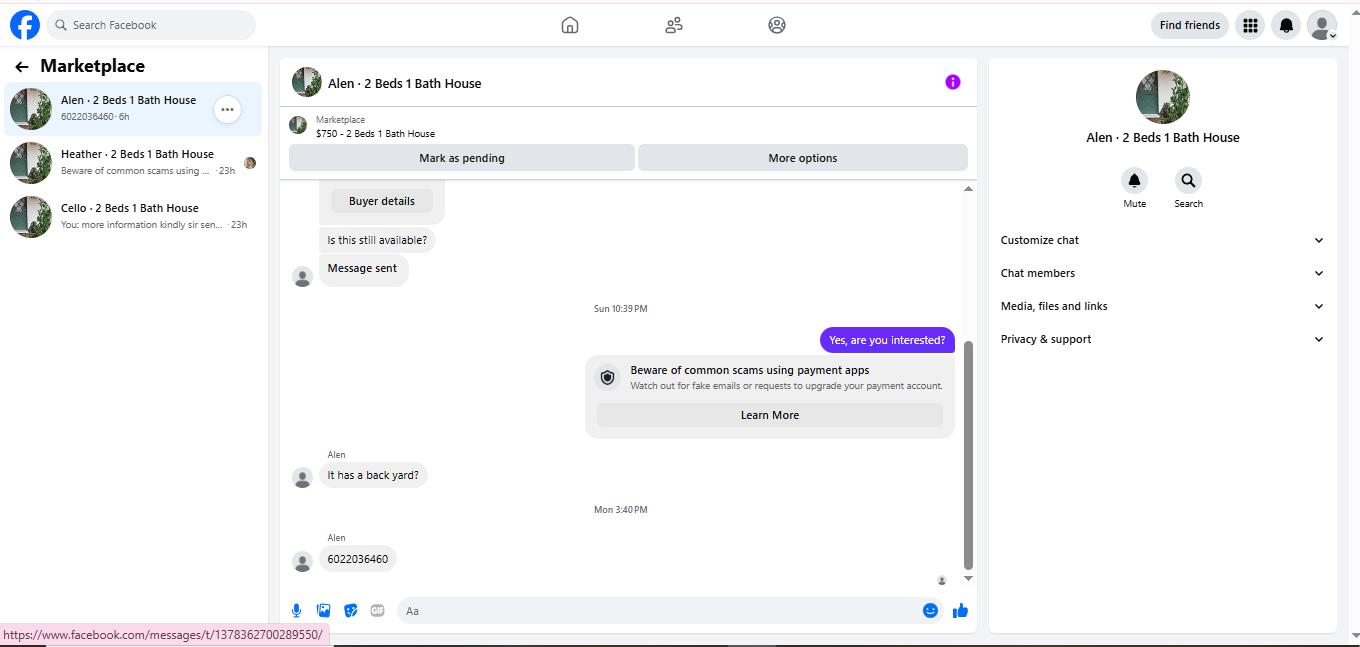1360x647 pixels.
Task: Click the chat scrollbar thumb
Action: pos(968,455)
